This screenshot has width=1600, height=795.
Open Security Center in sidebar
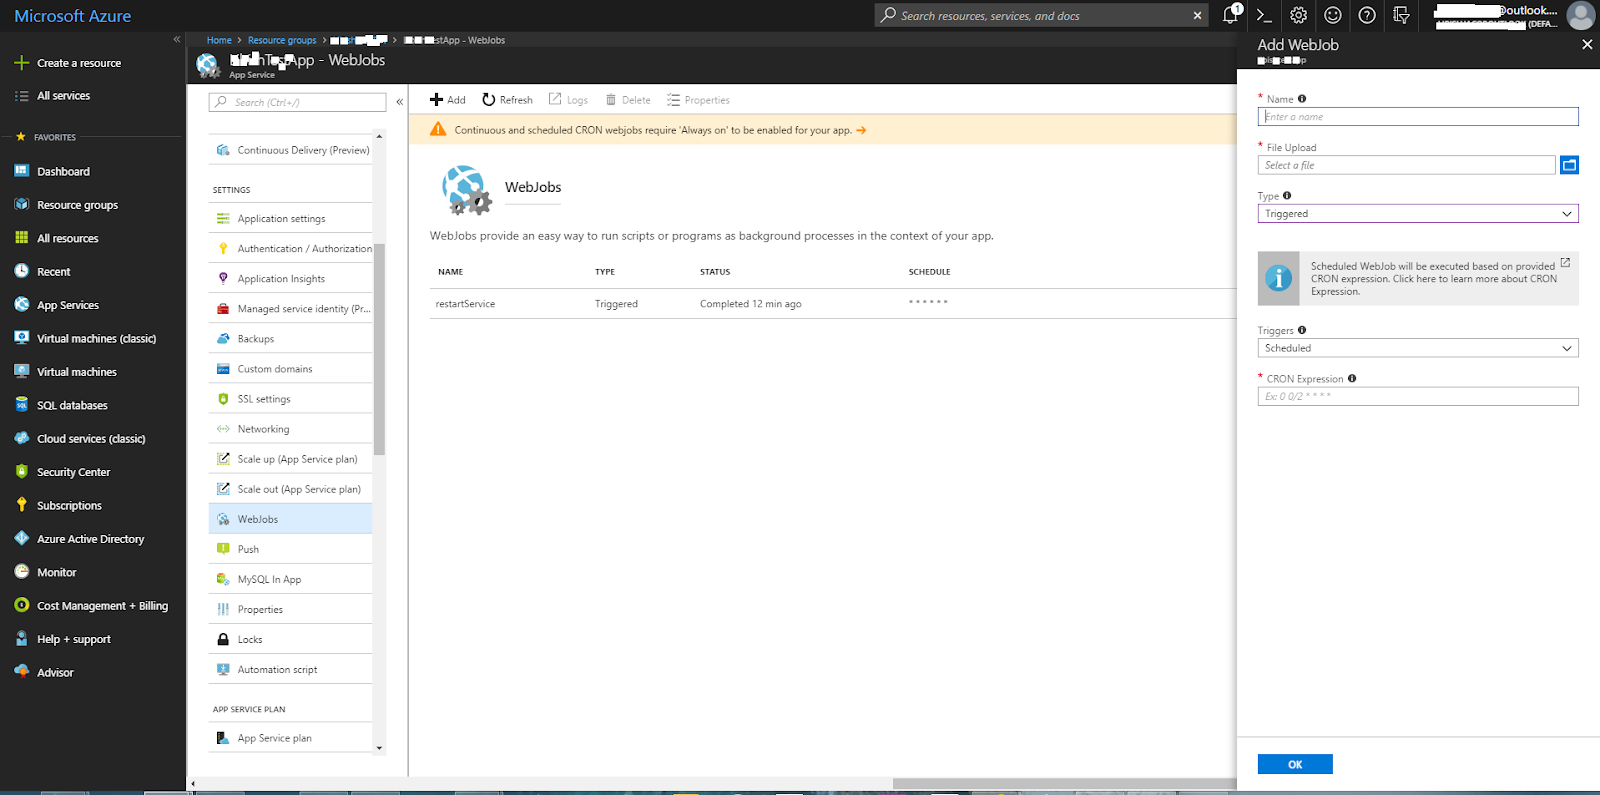click(62, 472)
